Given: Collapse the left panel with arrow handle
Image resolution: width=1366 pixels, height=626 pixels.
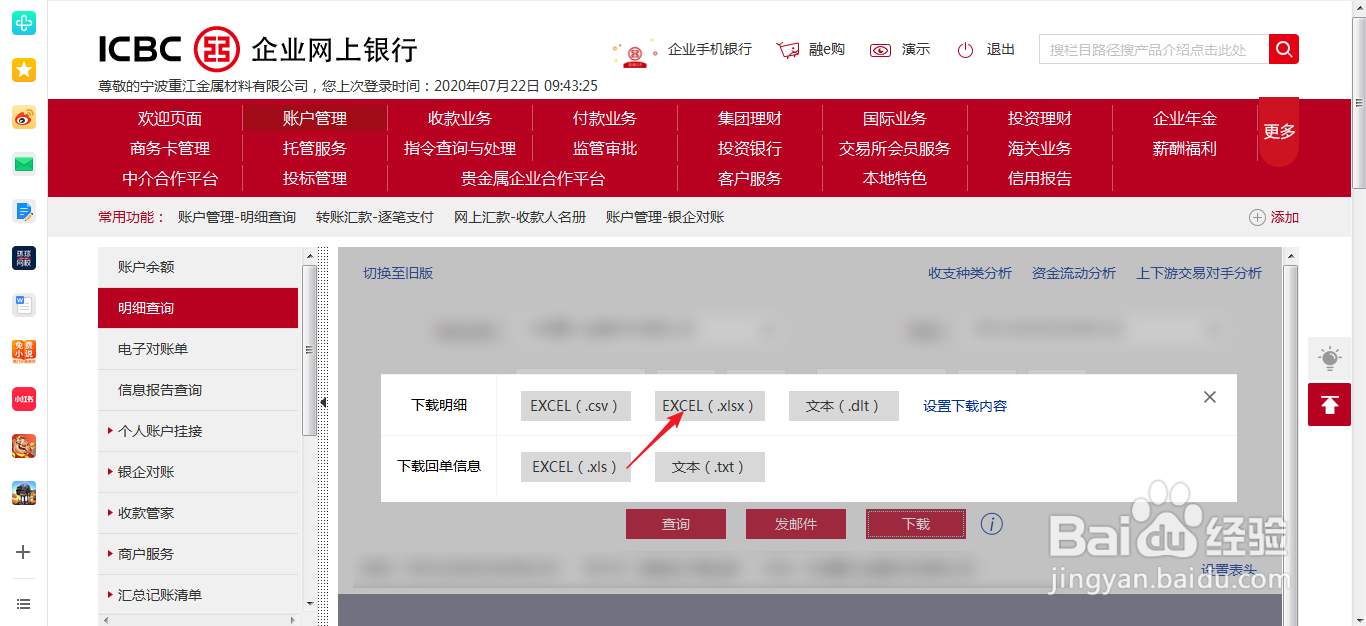Looking at the screenshot, I should (x=323, y=402).
